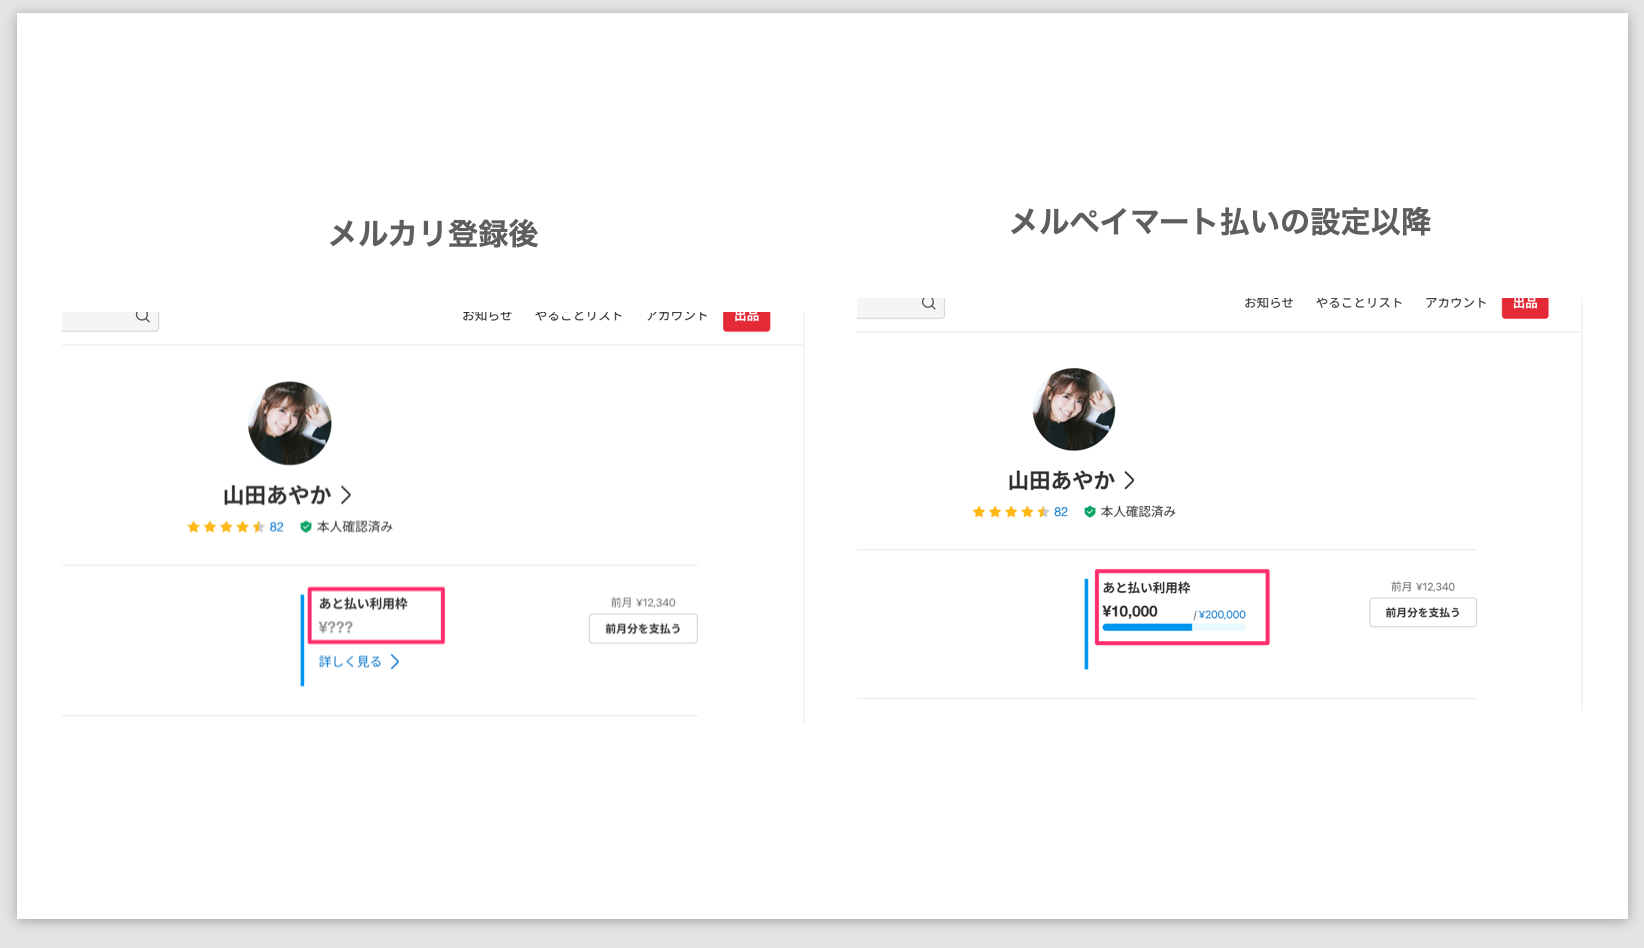Viewport: 1644px width, 948px height.
Task: Open 山田あやか profile chevron in left mockup
Action: pos(346,495)
